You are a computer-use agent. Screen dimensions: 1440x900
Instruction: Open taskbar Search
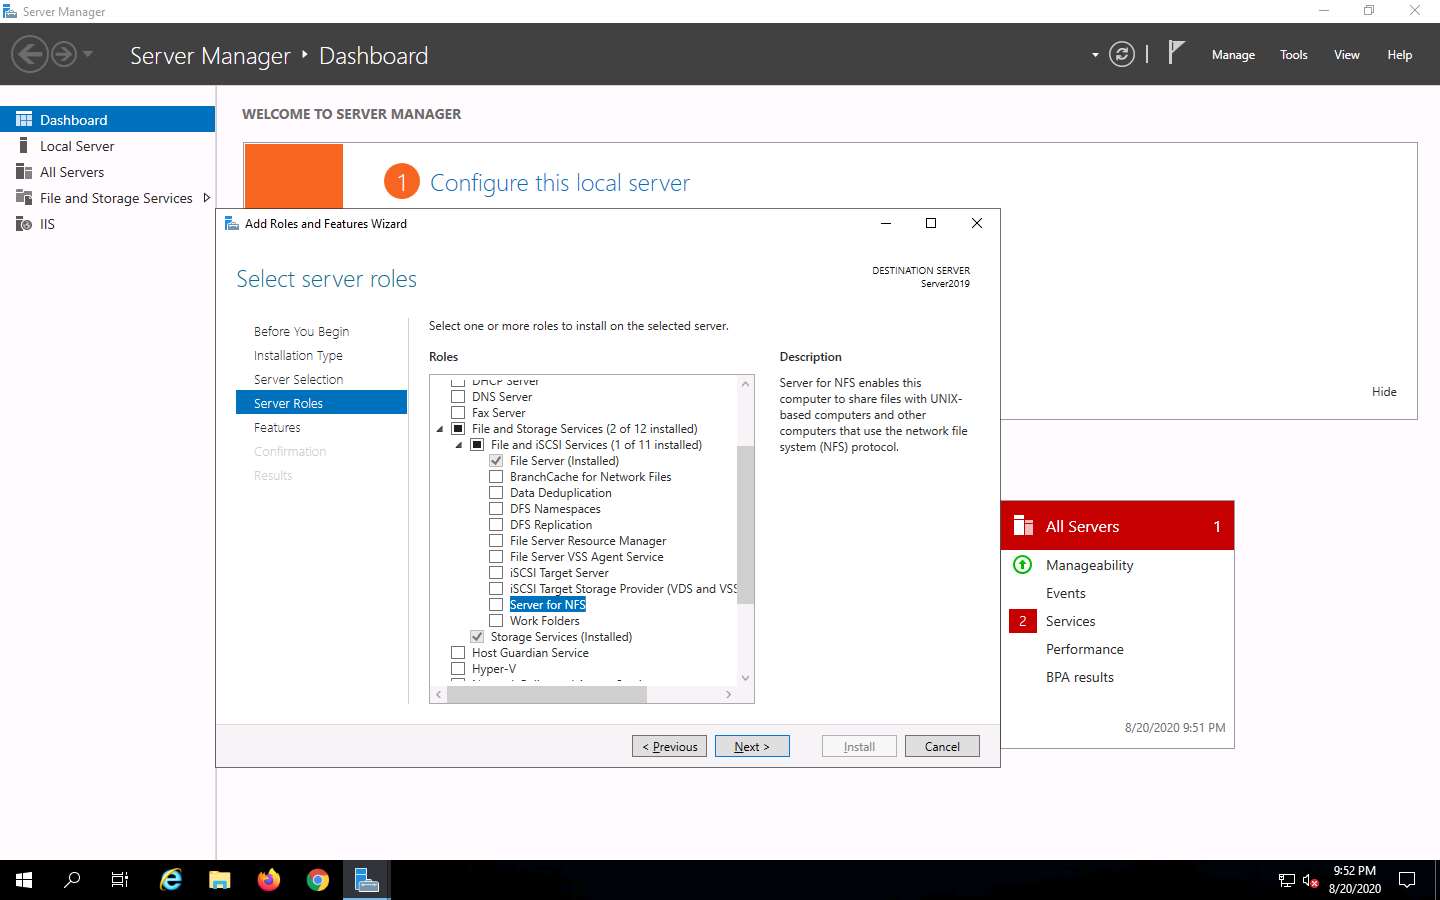tap(72, 880)
